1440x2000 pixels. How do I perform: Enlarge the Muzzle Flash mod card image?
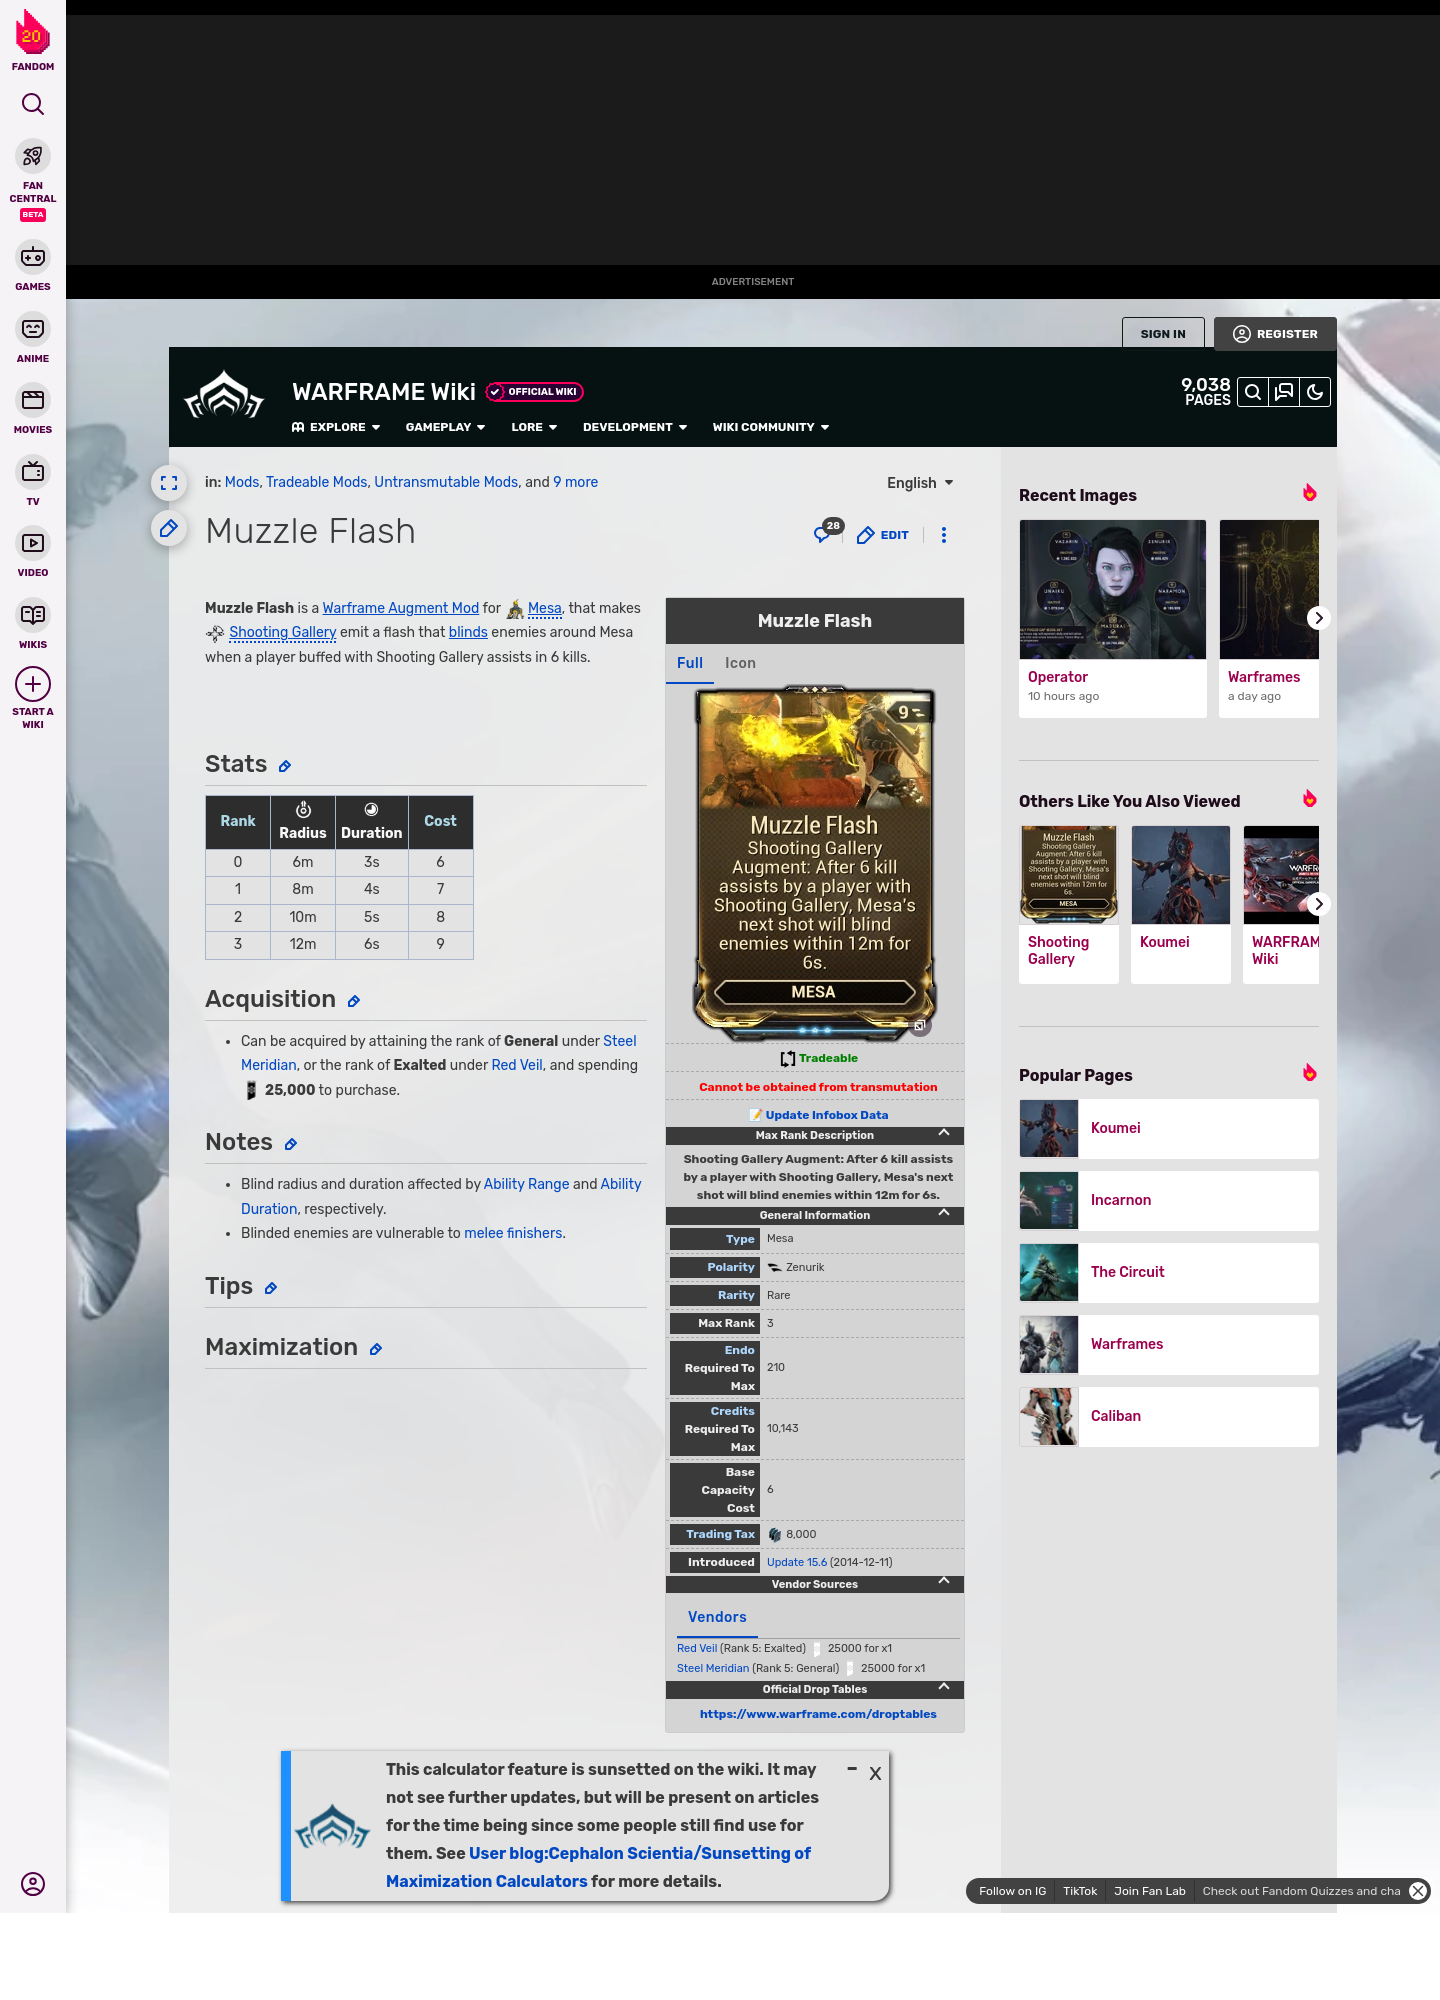tap(815, 862)
